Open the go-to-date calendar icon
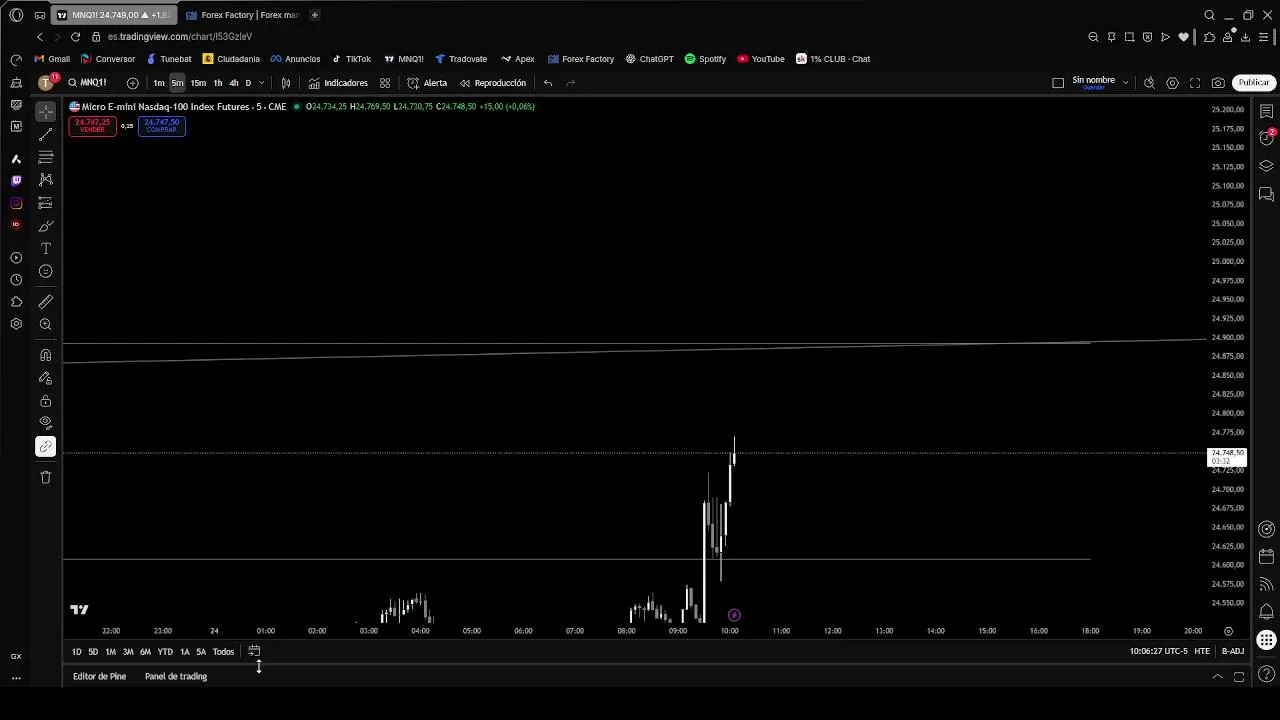 pos(254,652)
